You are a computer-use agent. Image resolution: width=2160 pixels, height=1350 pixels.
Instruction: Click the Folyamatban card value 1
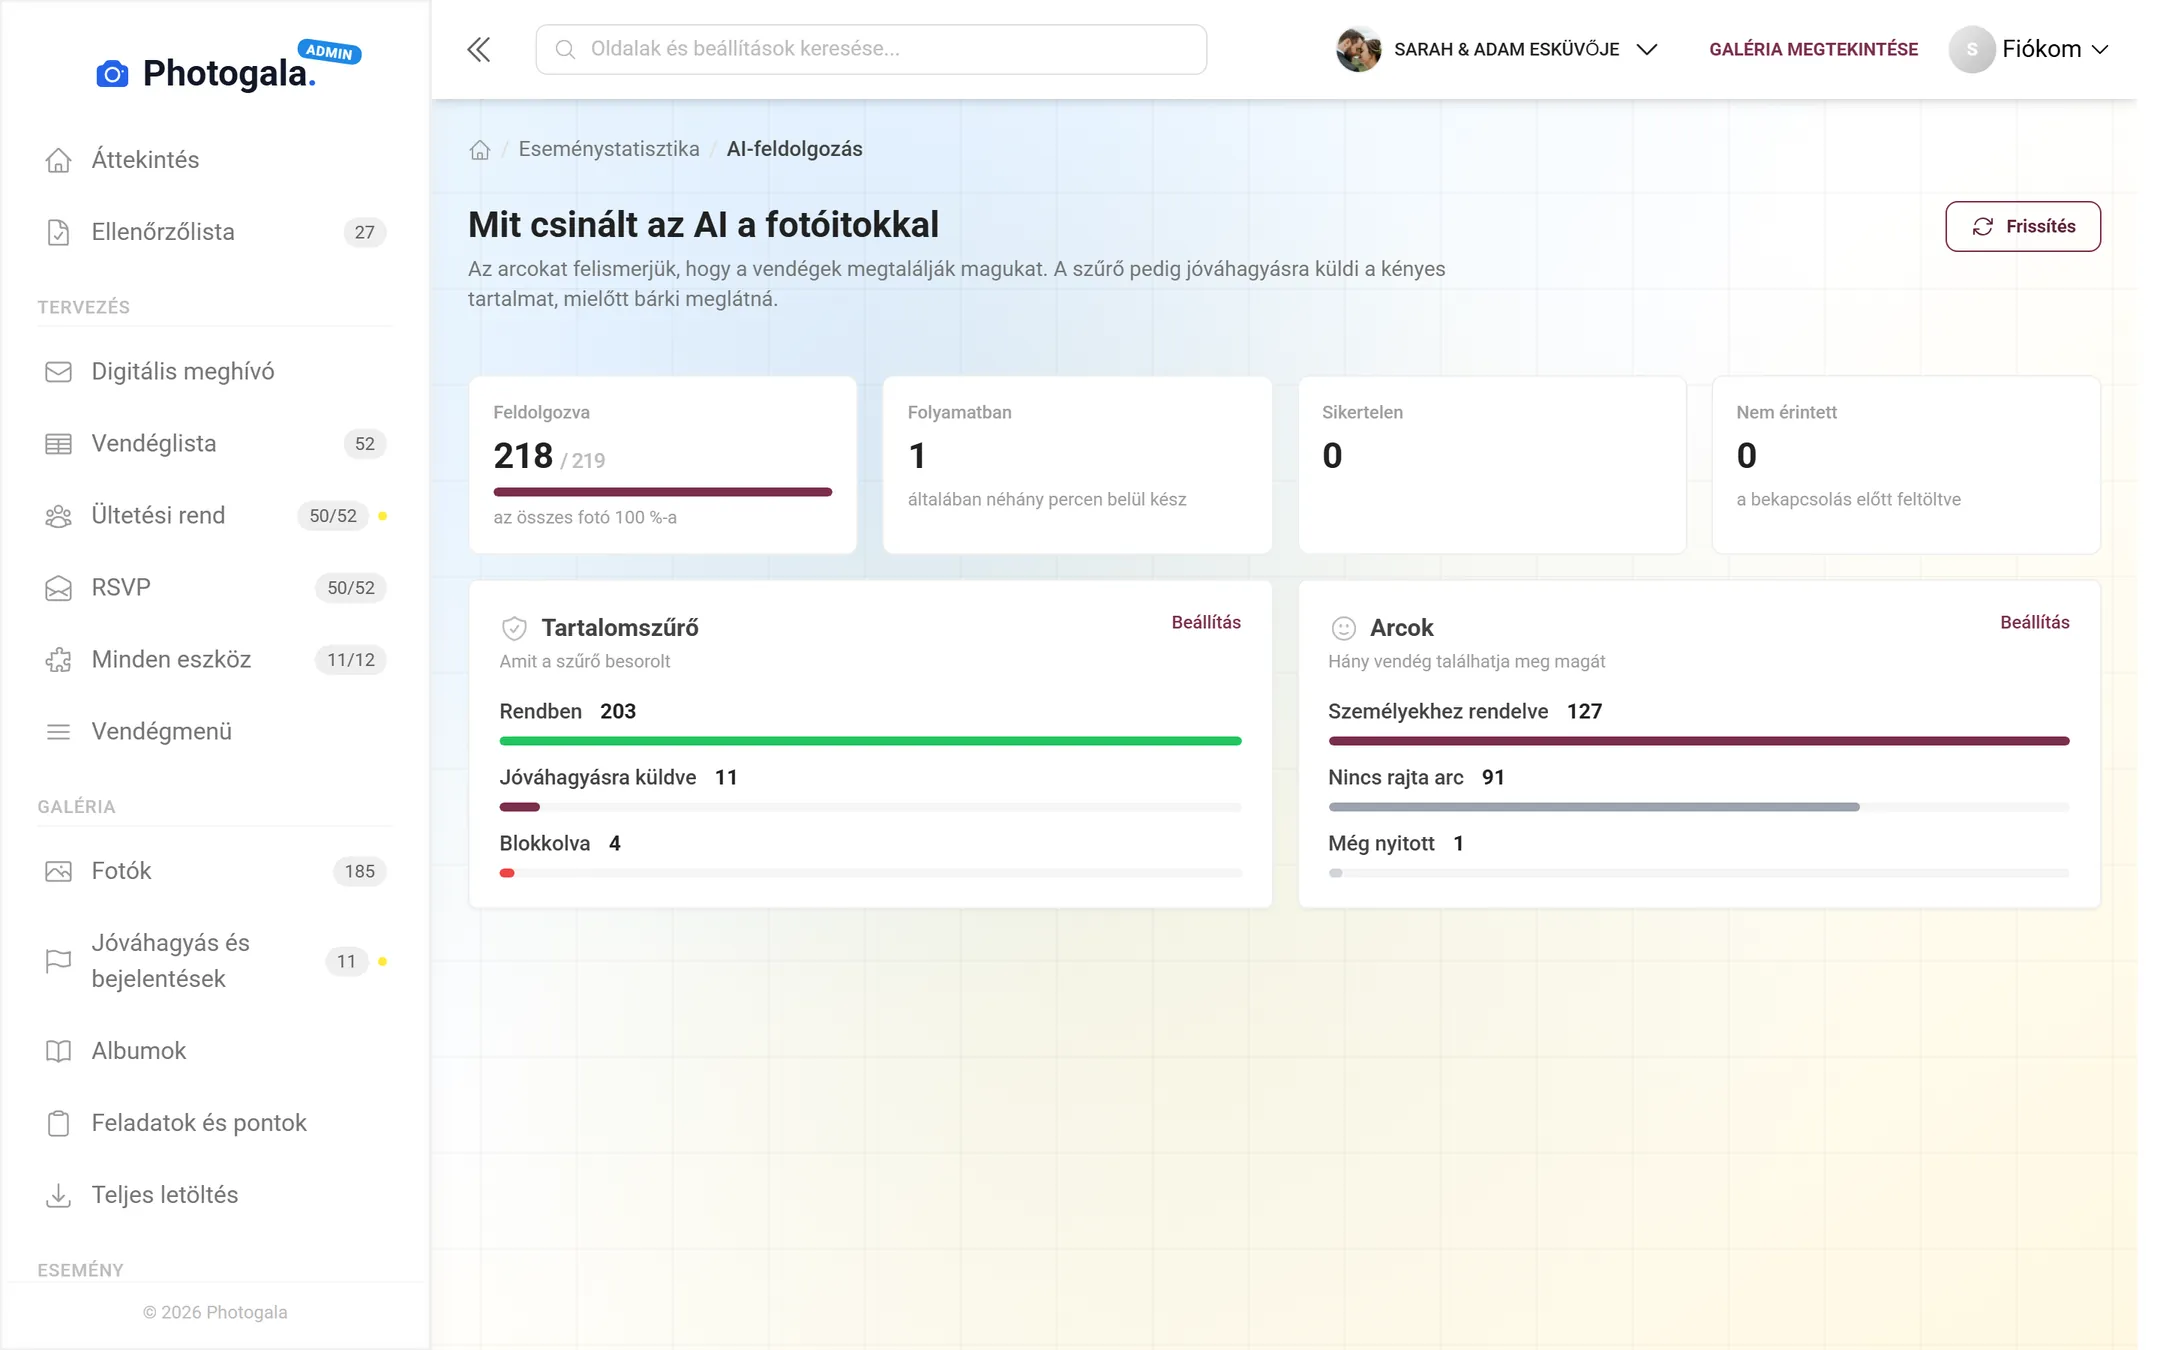(x=917, y=456)
